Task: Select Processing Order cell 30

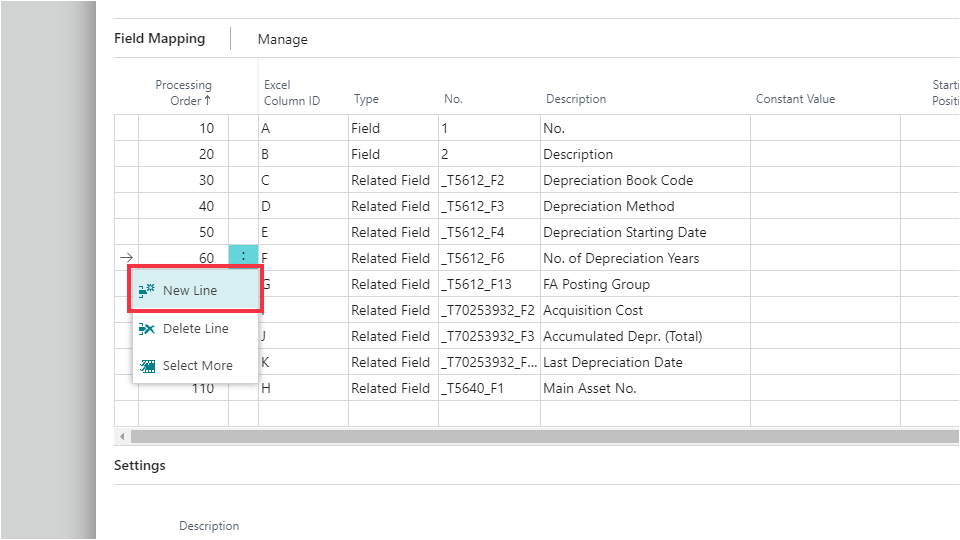Action: pos(183,180)
